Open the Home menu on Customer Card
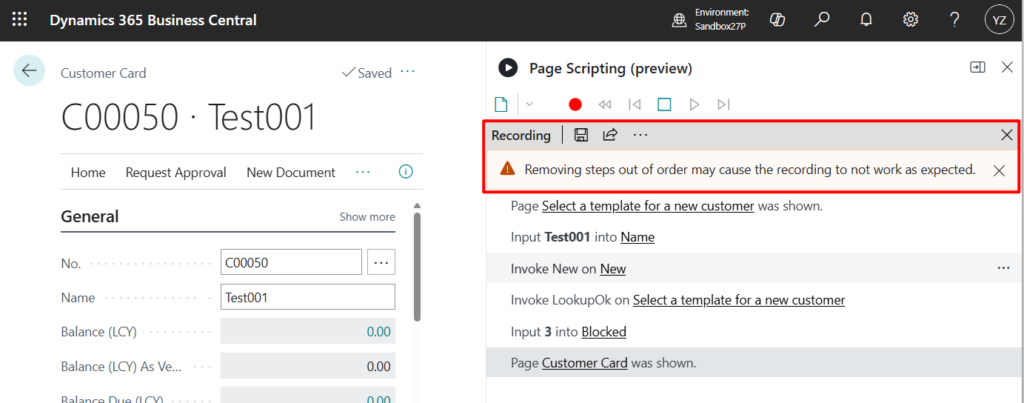Viewport: 1024px width, 403px height. 88,172
